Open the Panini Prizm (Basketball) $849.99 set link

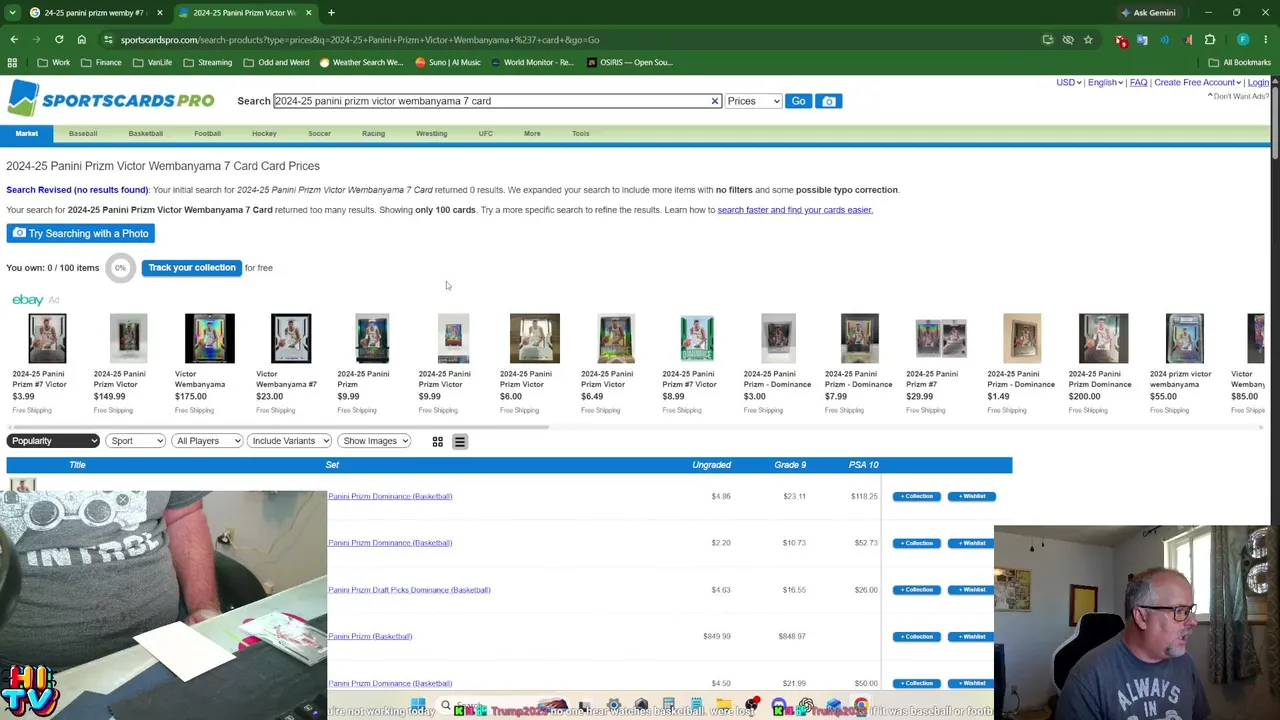[370, 637]
